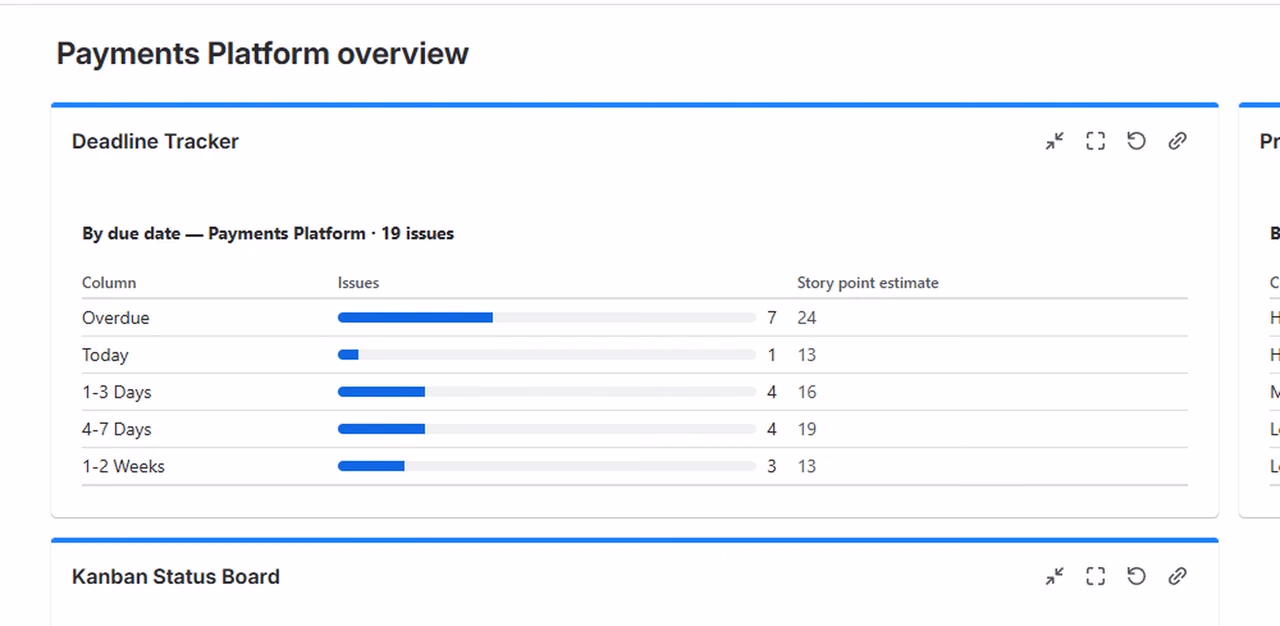Viewport: 1280px width, 626px height.
Task: Click the By due date summary caption
Action: pyautogui.click(x=268, y=234)
